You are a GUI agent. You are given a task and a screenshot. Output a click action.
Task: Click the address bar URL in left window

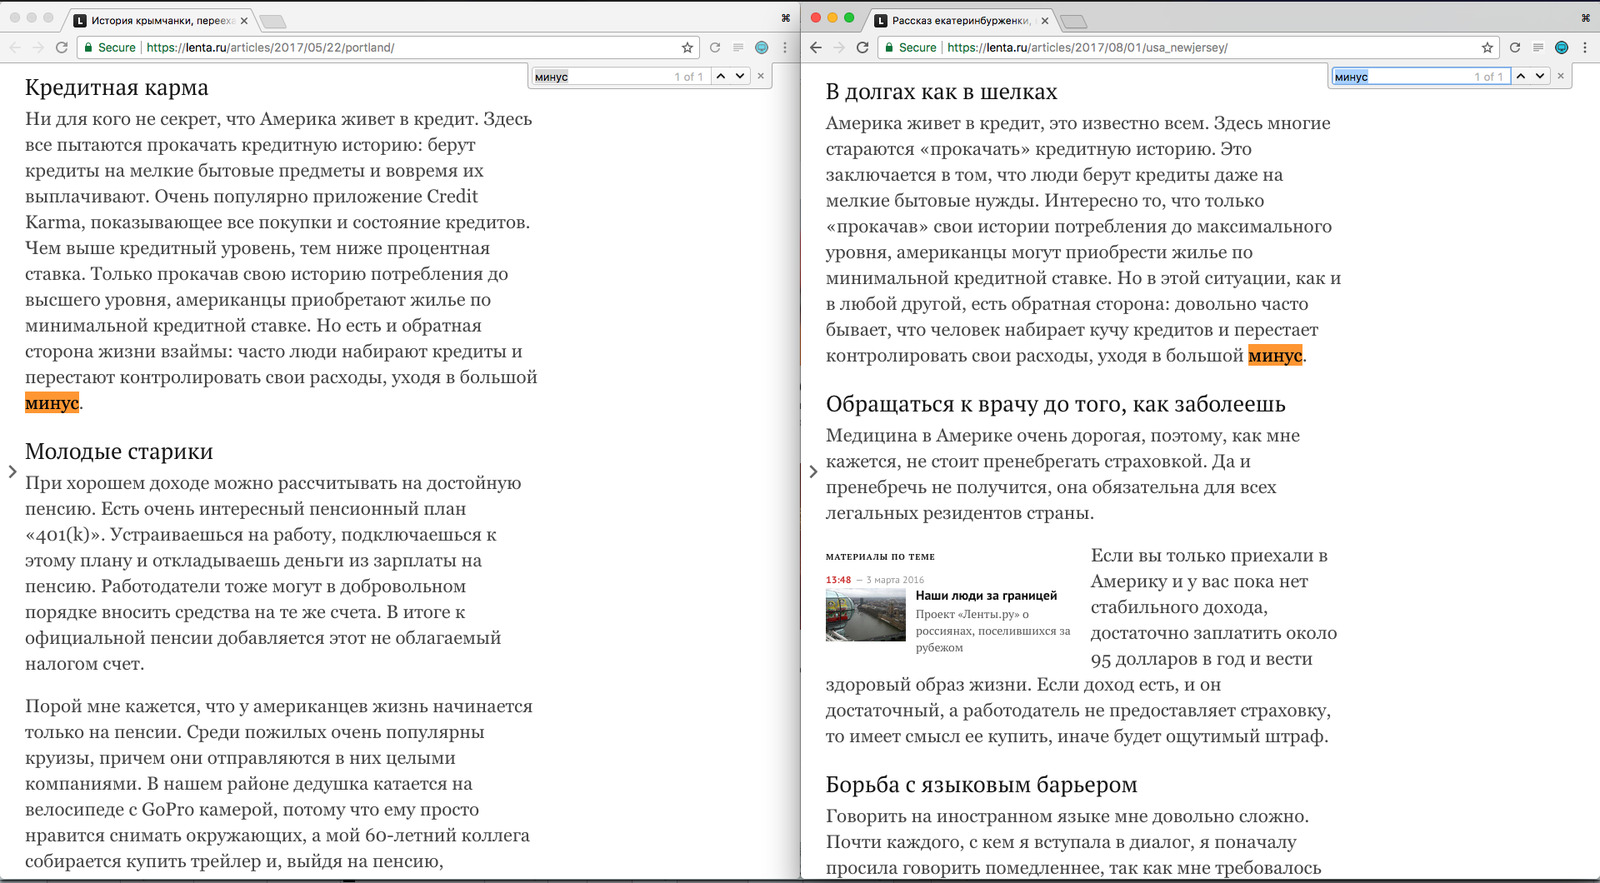point(270,47)
